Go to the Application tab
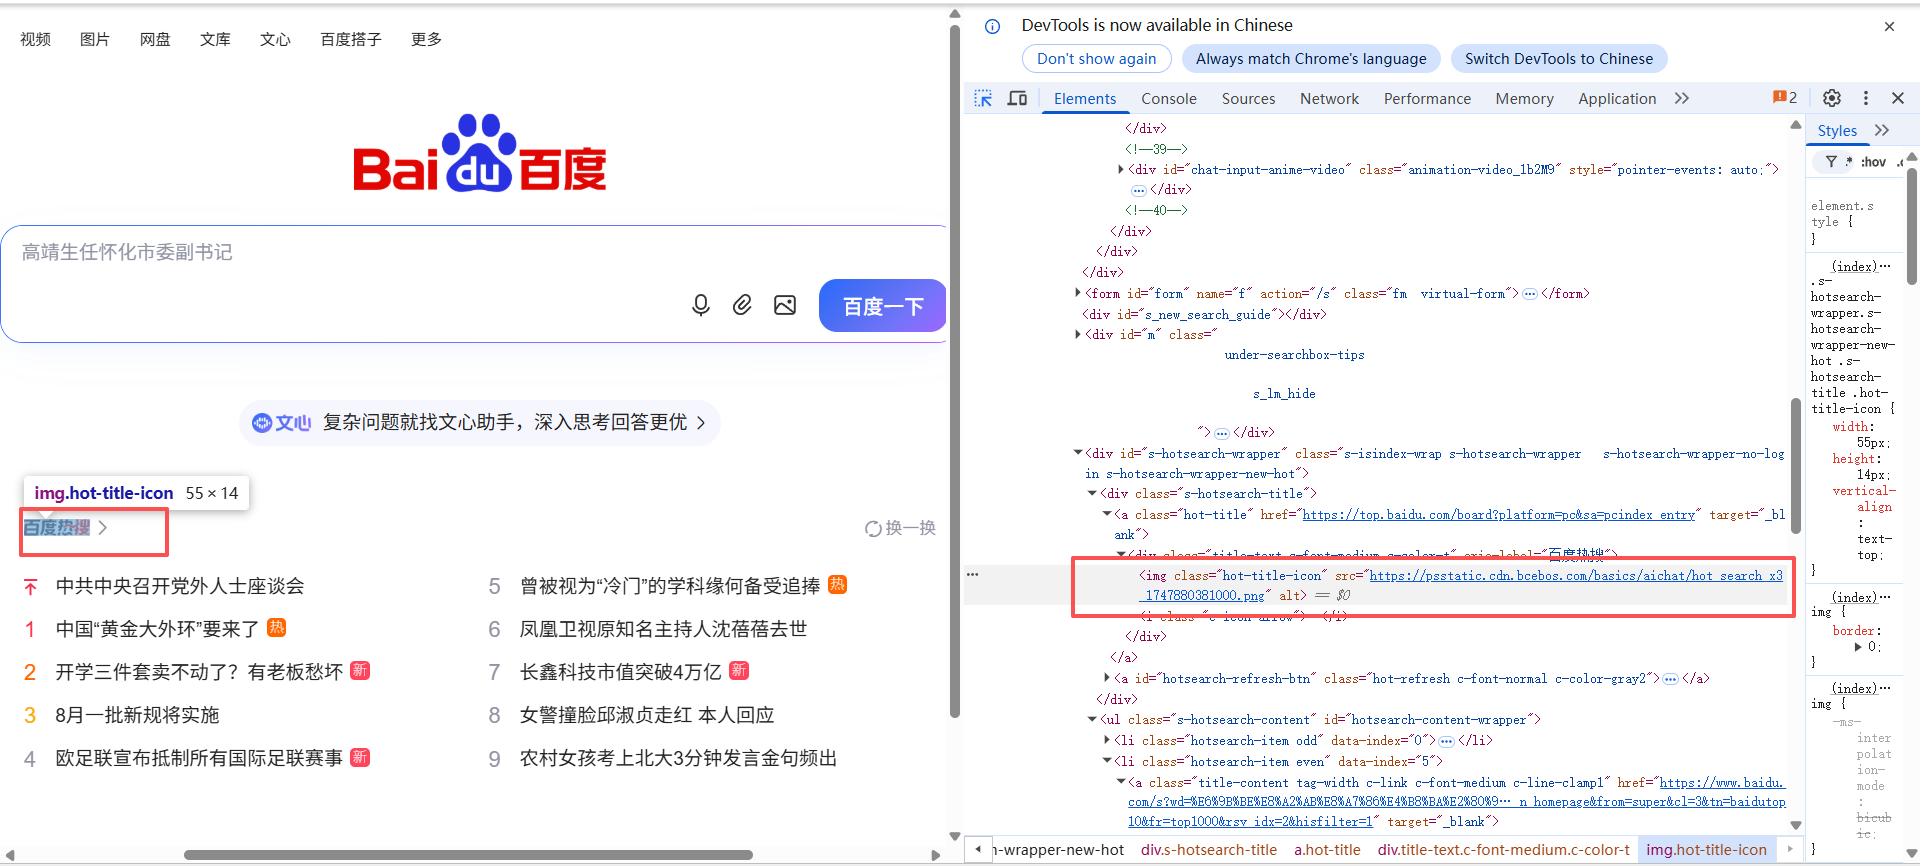This screenshot has height=866, width=1920. 1617,98
